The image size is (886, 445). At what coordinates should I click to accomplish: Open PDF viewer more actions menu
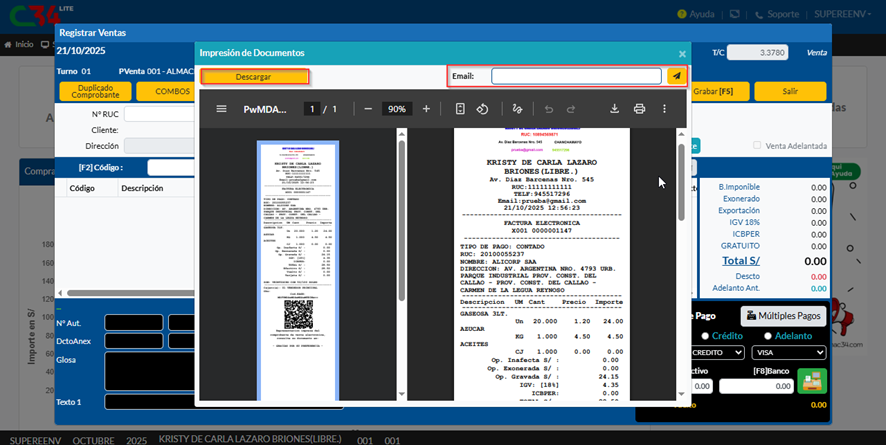click(x=664, y=109)
